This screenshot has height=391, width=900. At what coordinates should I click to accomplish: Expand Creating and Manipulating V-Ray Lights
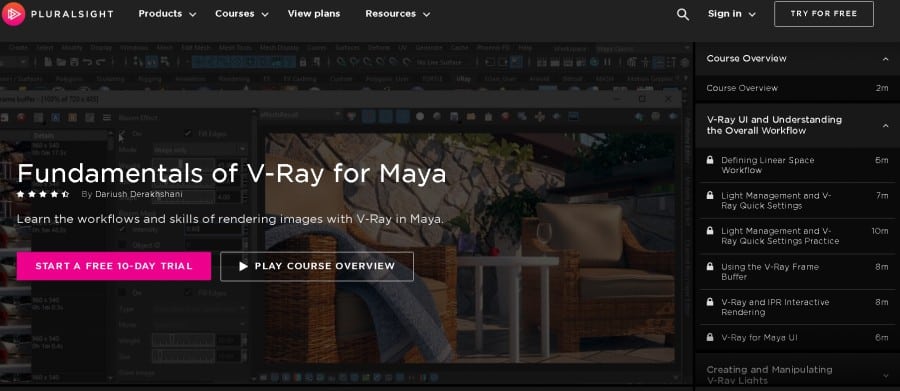coord(797,374)
